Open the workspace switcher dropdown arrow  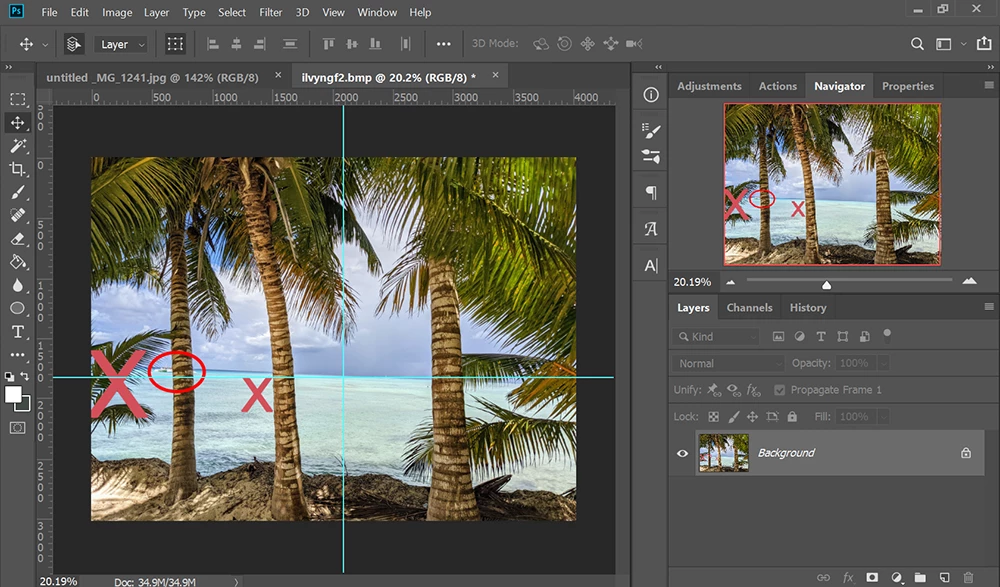tap(963, 44)
